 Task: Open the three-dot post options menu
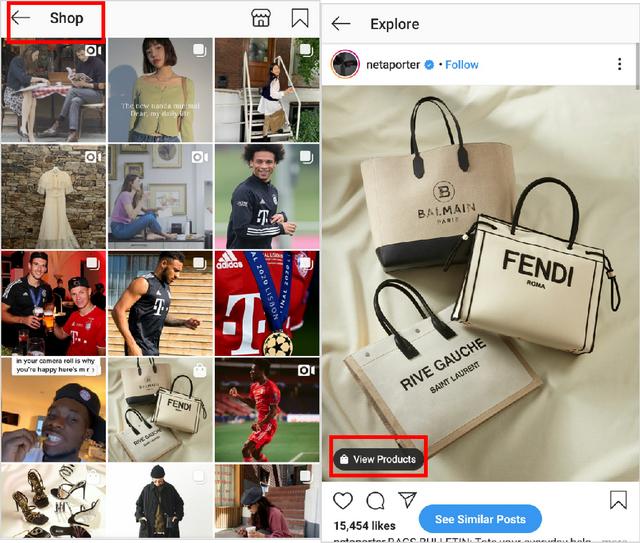pyautogui.click(x=620, y=64)
